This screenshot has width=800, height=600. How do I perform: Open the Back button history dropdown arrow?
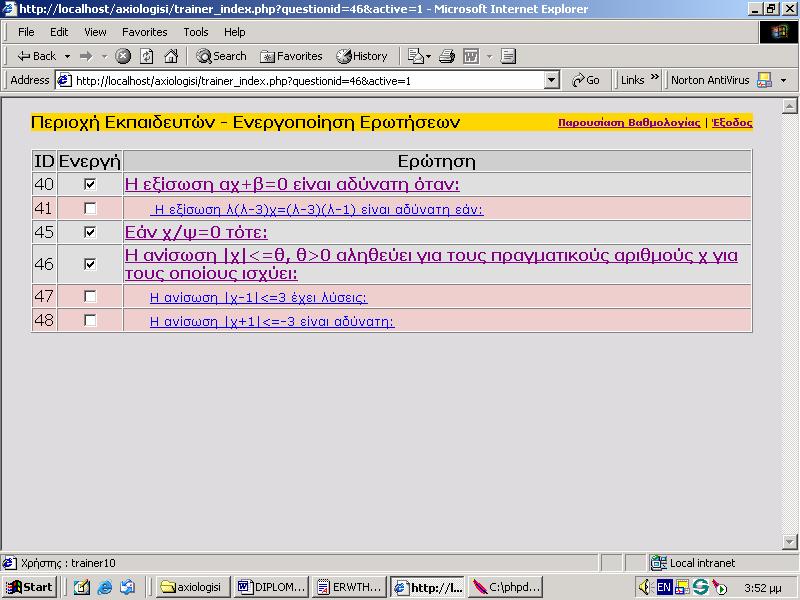[x=67, y=56]
